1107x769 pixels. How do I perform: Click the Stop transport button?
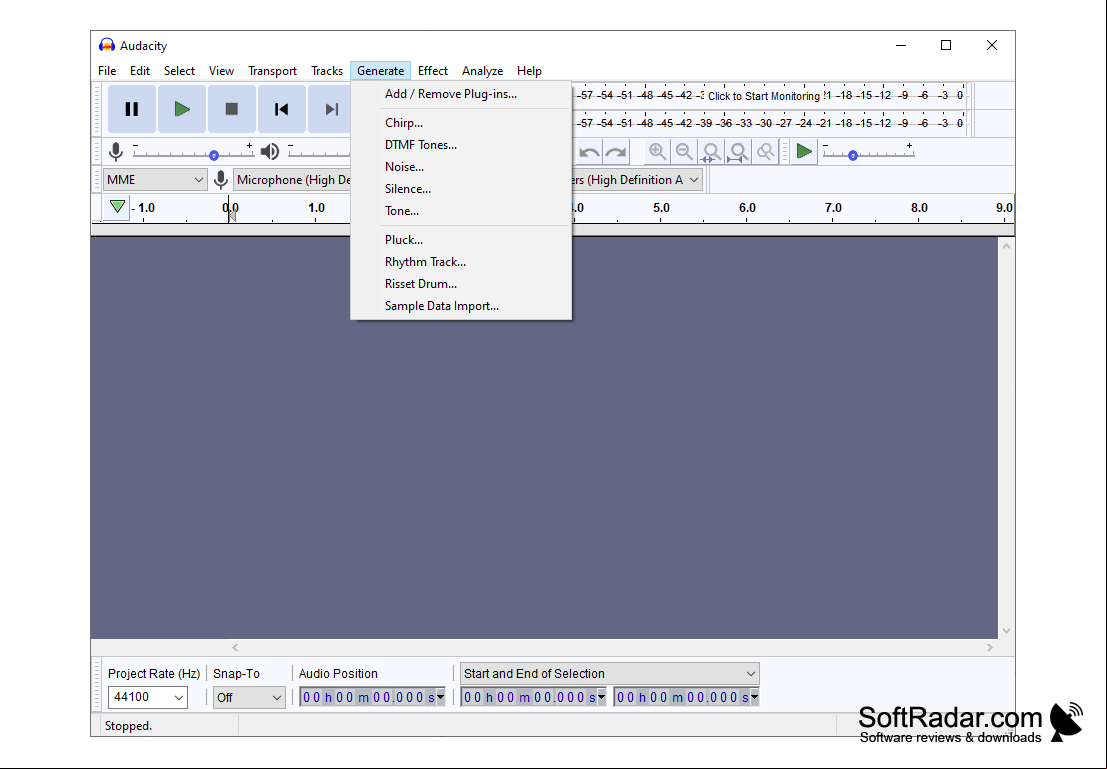coord(232,109)
